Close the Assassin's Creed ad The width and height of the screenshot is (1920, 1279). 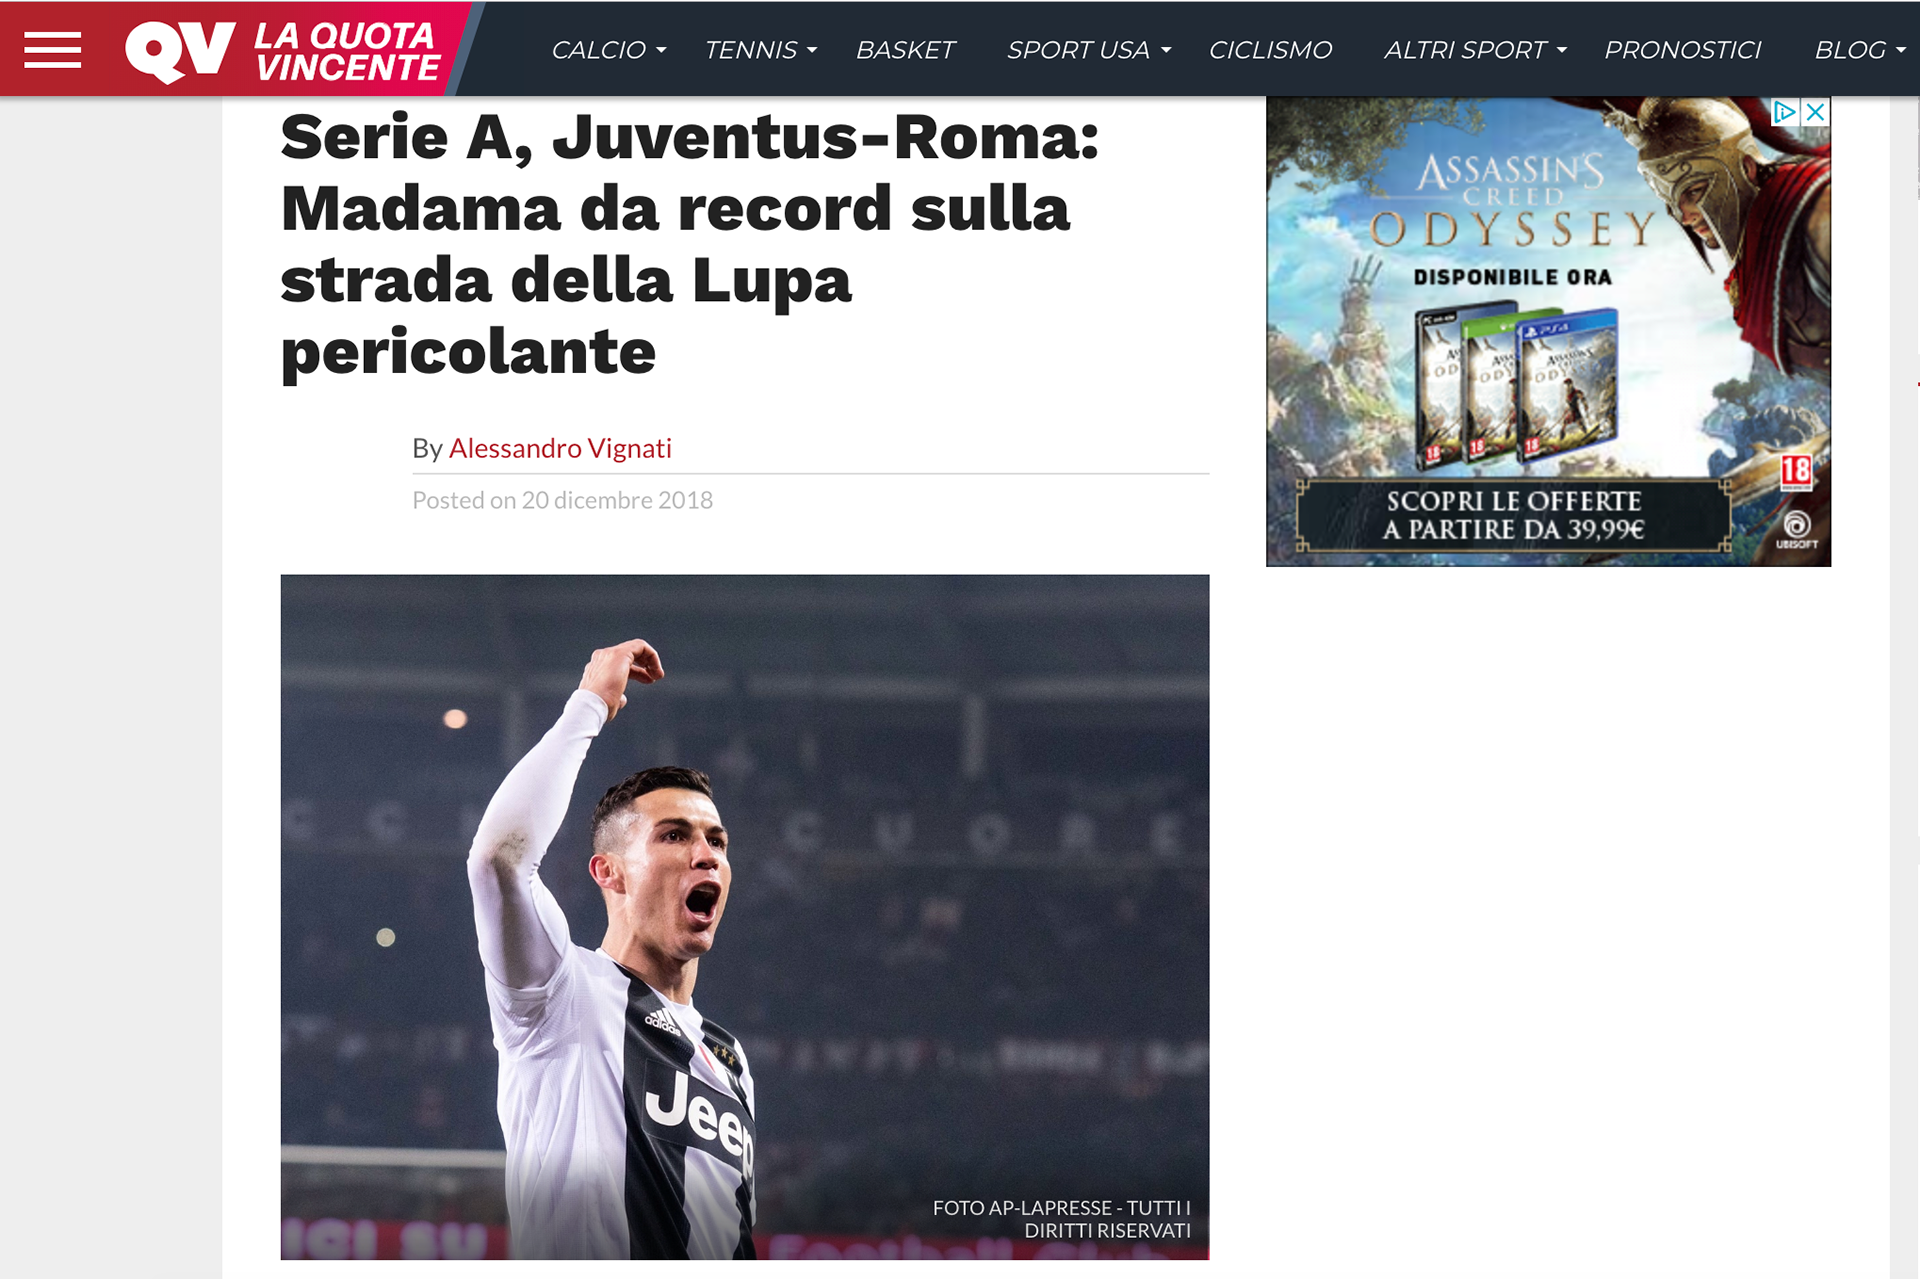tap(1815, 112)
